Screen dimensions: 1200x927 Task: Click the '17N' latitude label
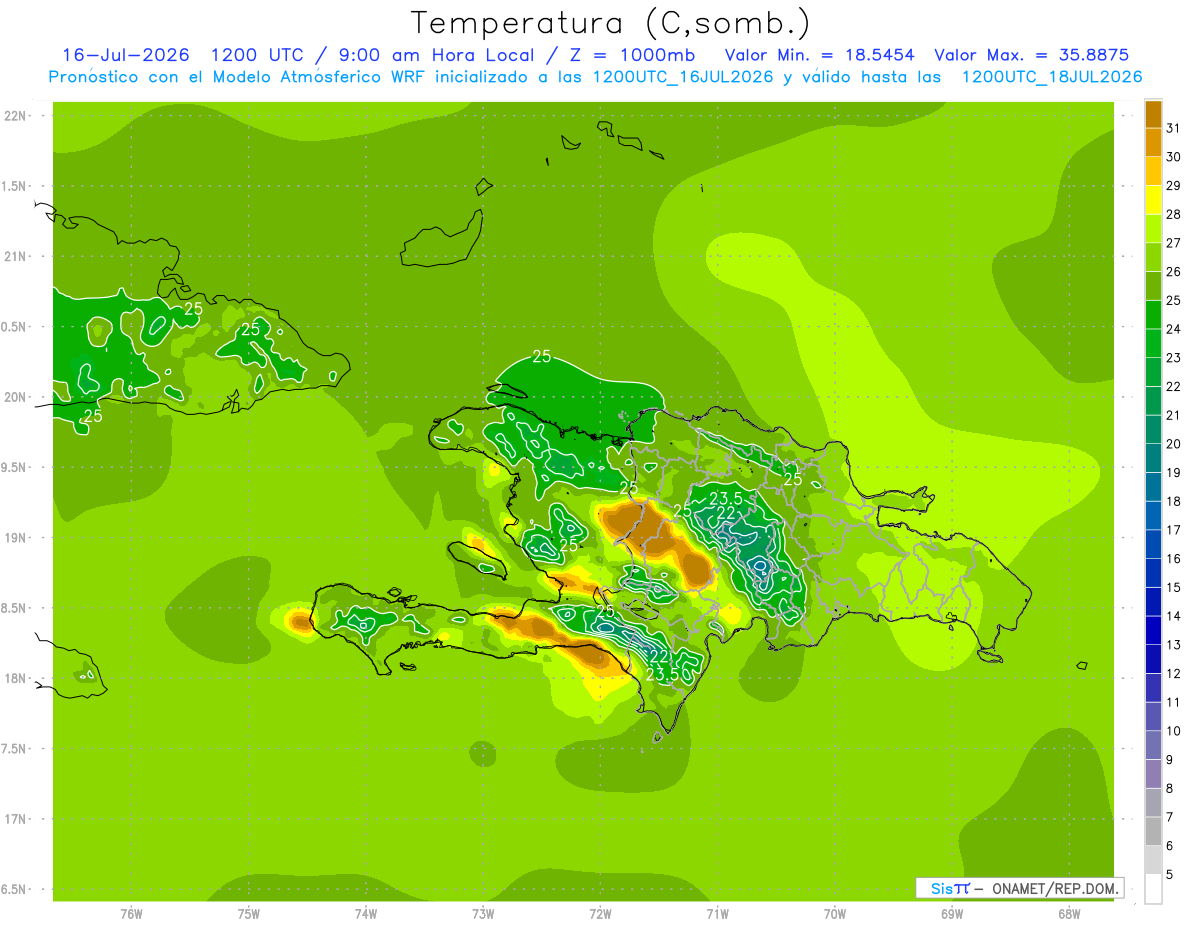[16, 820]
